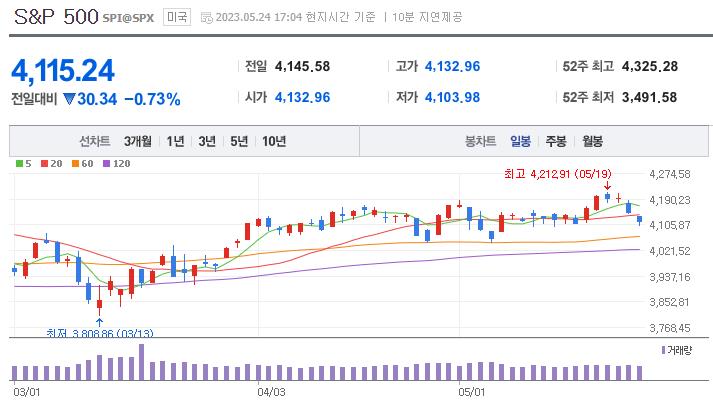Click the tallest volume bar in March

pos(141,362)
